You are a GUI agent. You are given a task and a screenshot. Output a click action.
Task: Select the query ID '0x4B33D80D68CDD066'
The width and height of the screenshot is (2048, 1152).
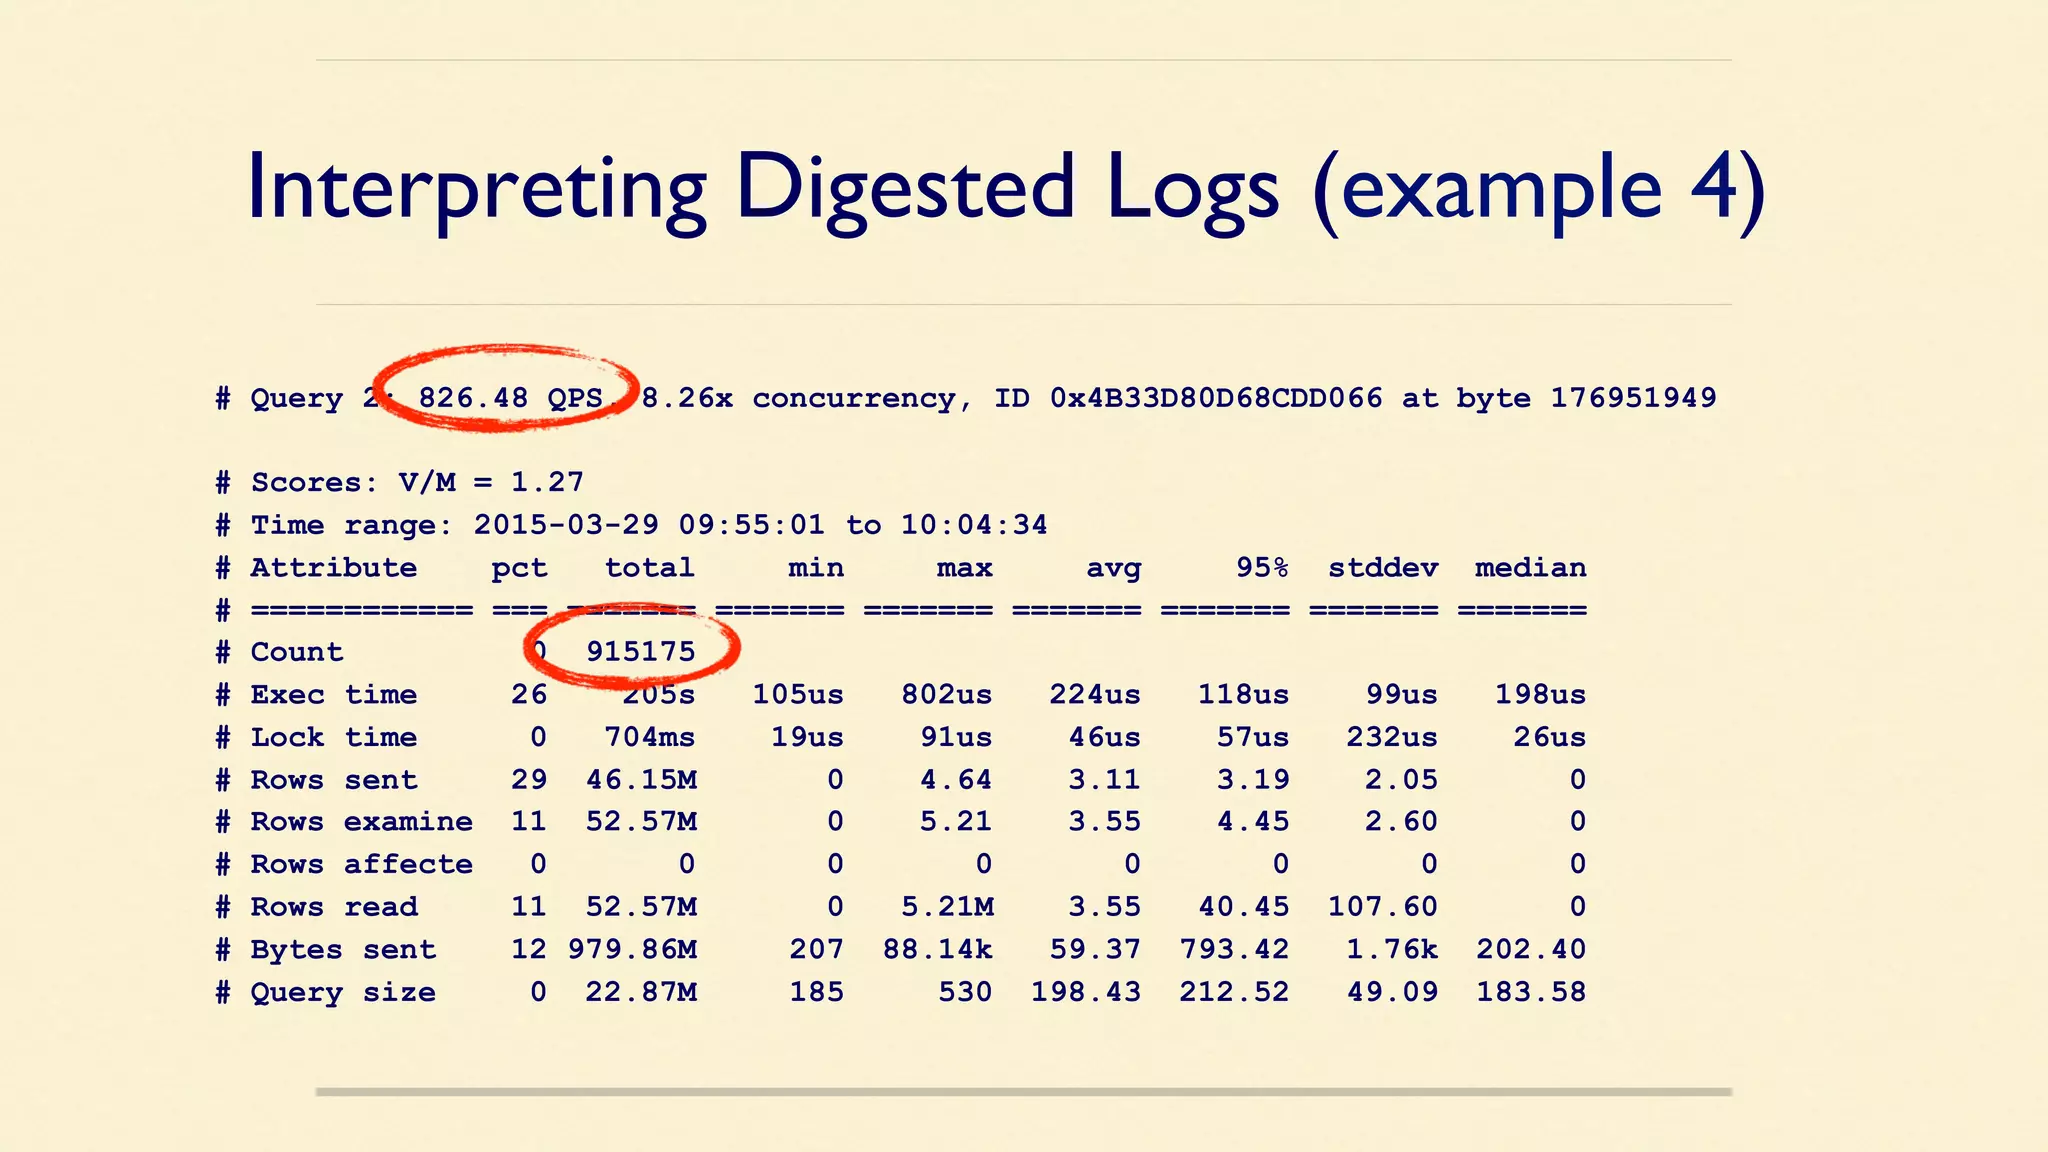click(x=1216, y=398)
